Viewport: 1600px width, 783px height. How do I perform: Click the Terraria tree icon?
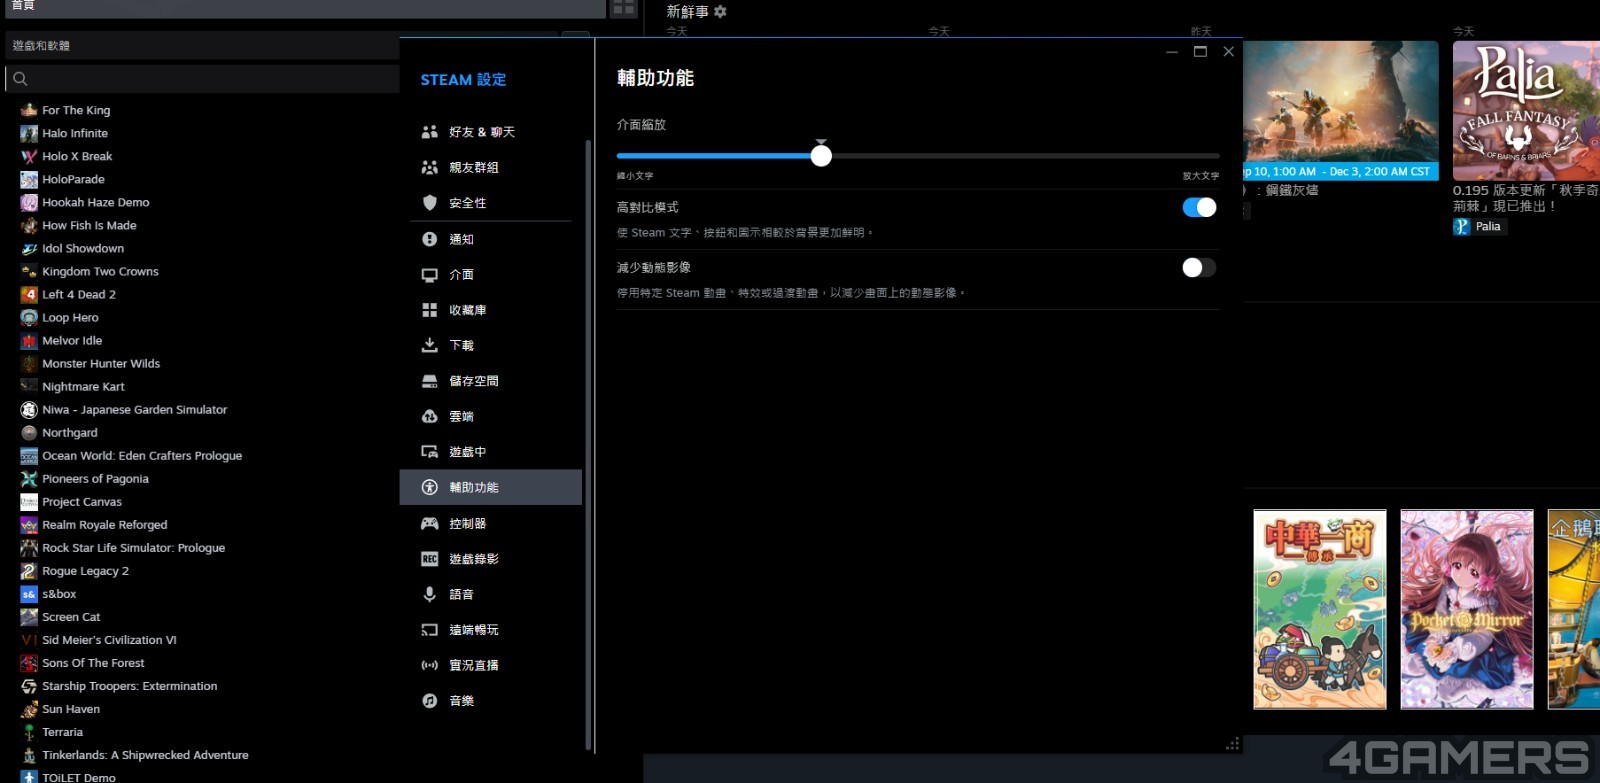29,731
